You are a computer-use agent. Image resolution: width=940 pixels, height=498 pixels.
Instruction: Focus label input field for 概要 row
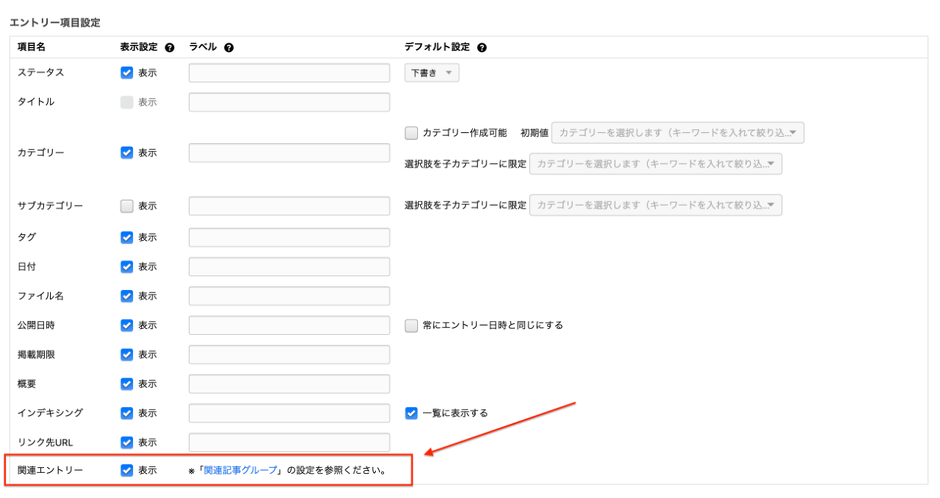tap(289, 384)
